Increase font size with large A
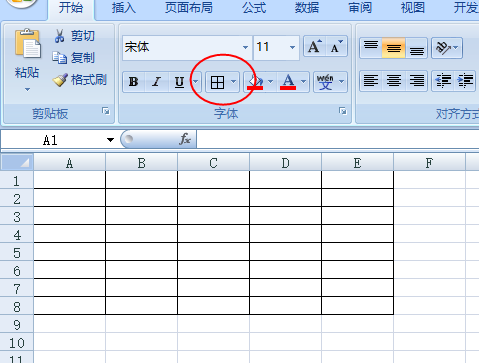 click(314, 47)
